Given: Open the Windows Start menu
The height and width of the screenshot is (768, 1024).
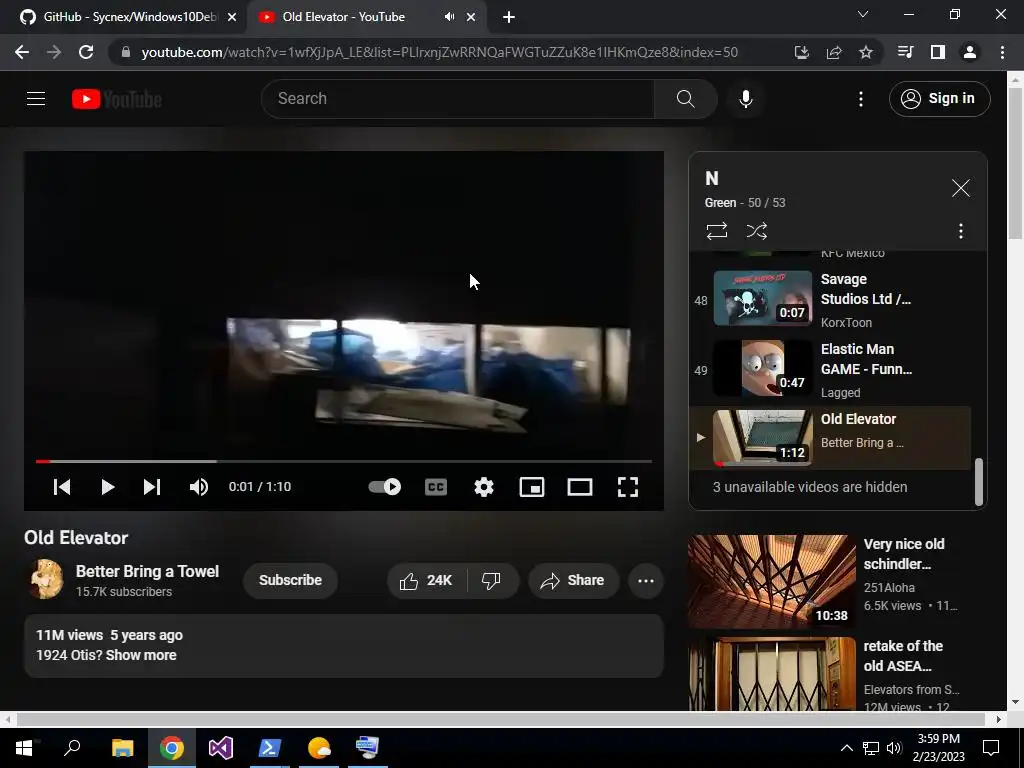Looking at the screenshot, I should pos(24,748).
